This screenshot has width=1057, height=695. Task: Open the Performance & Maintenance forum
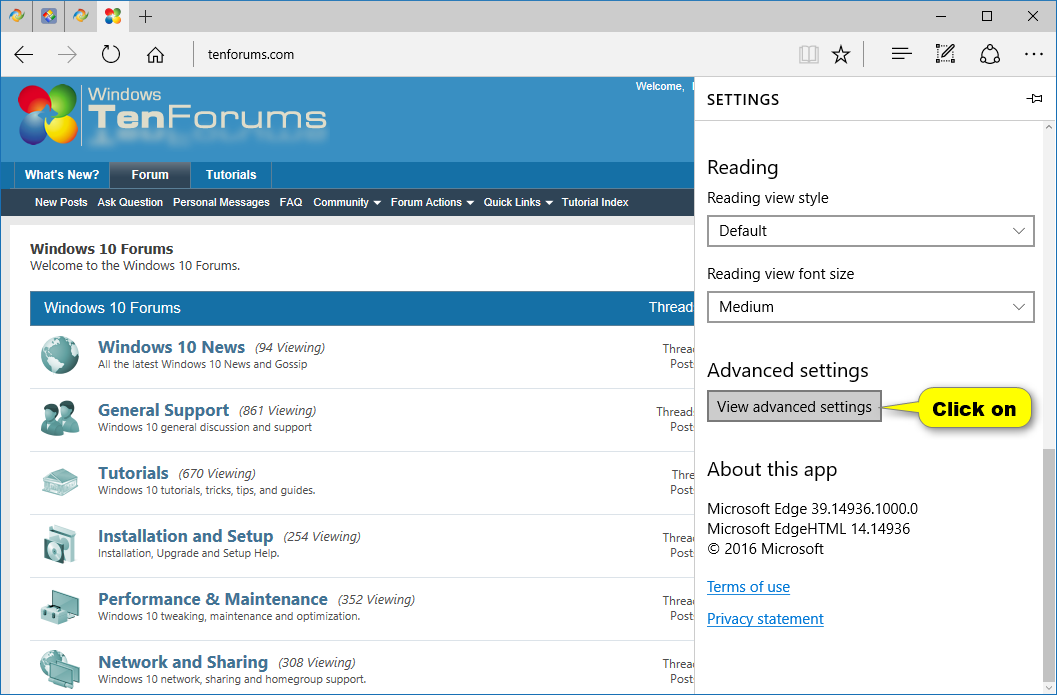coord(212,599)
